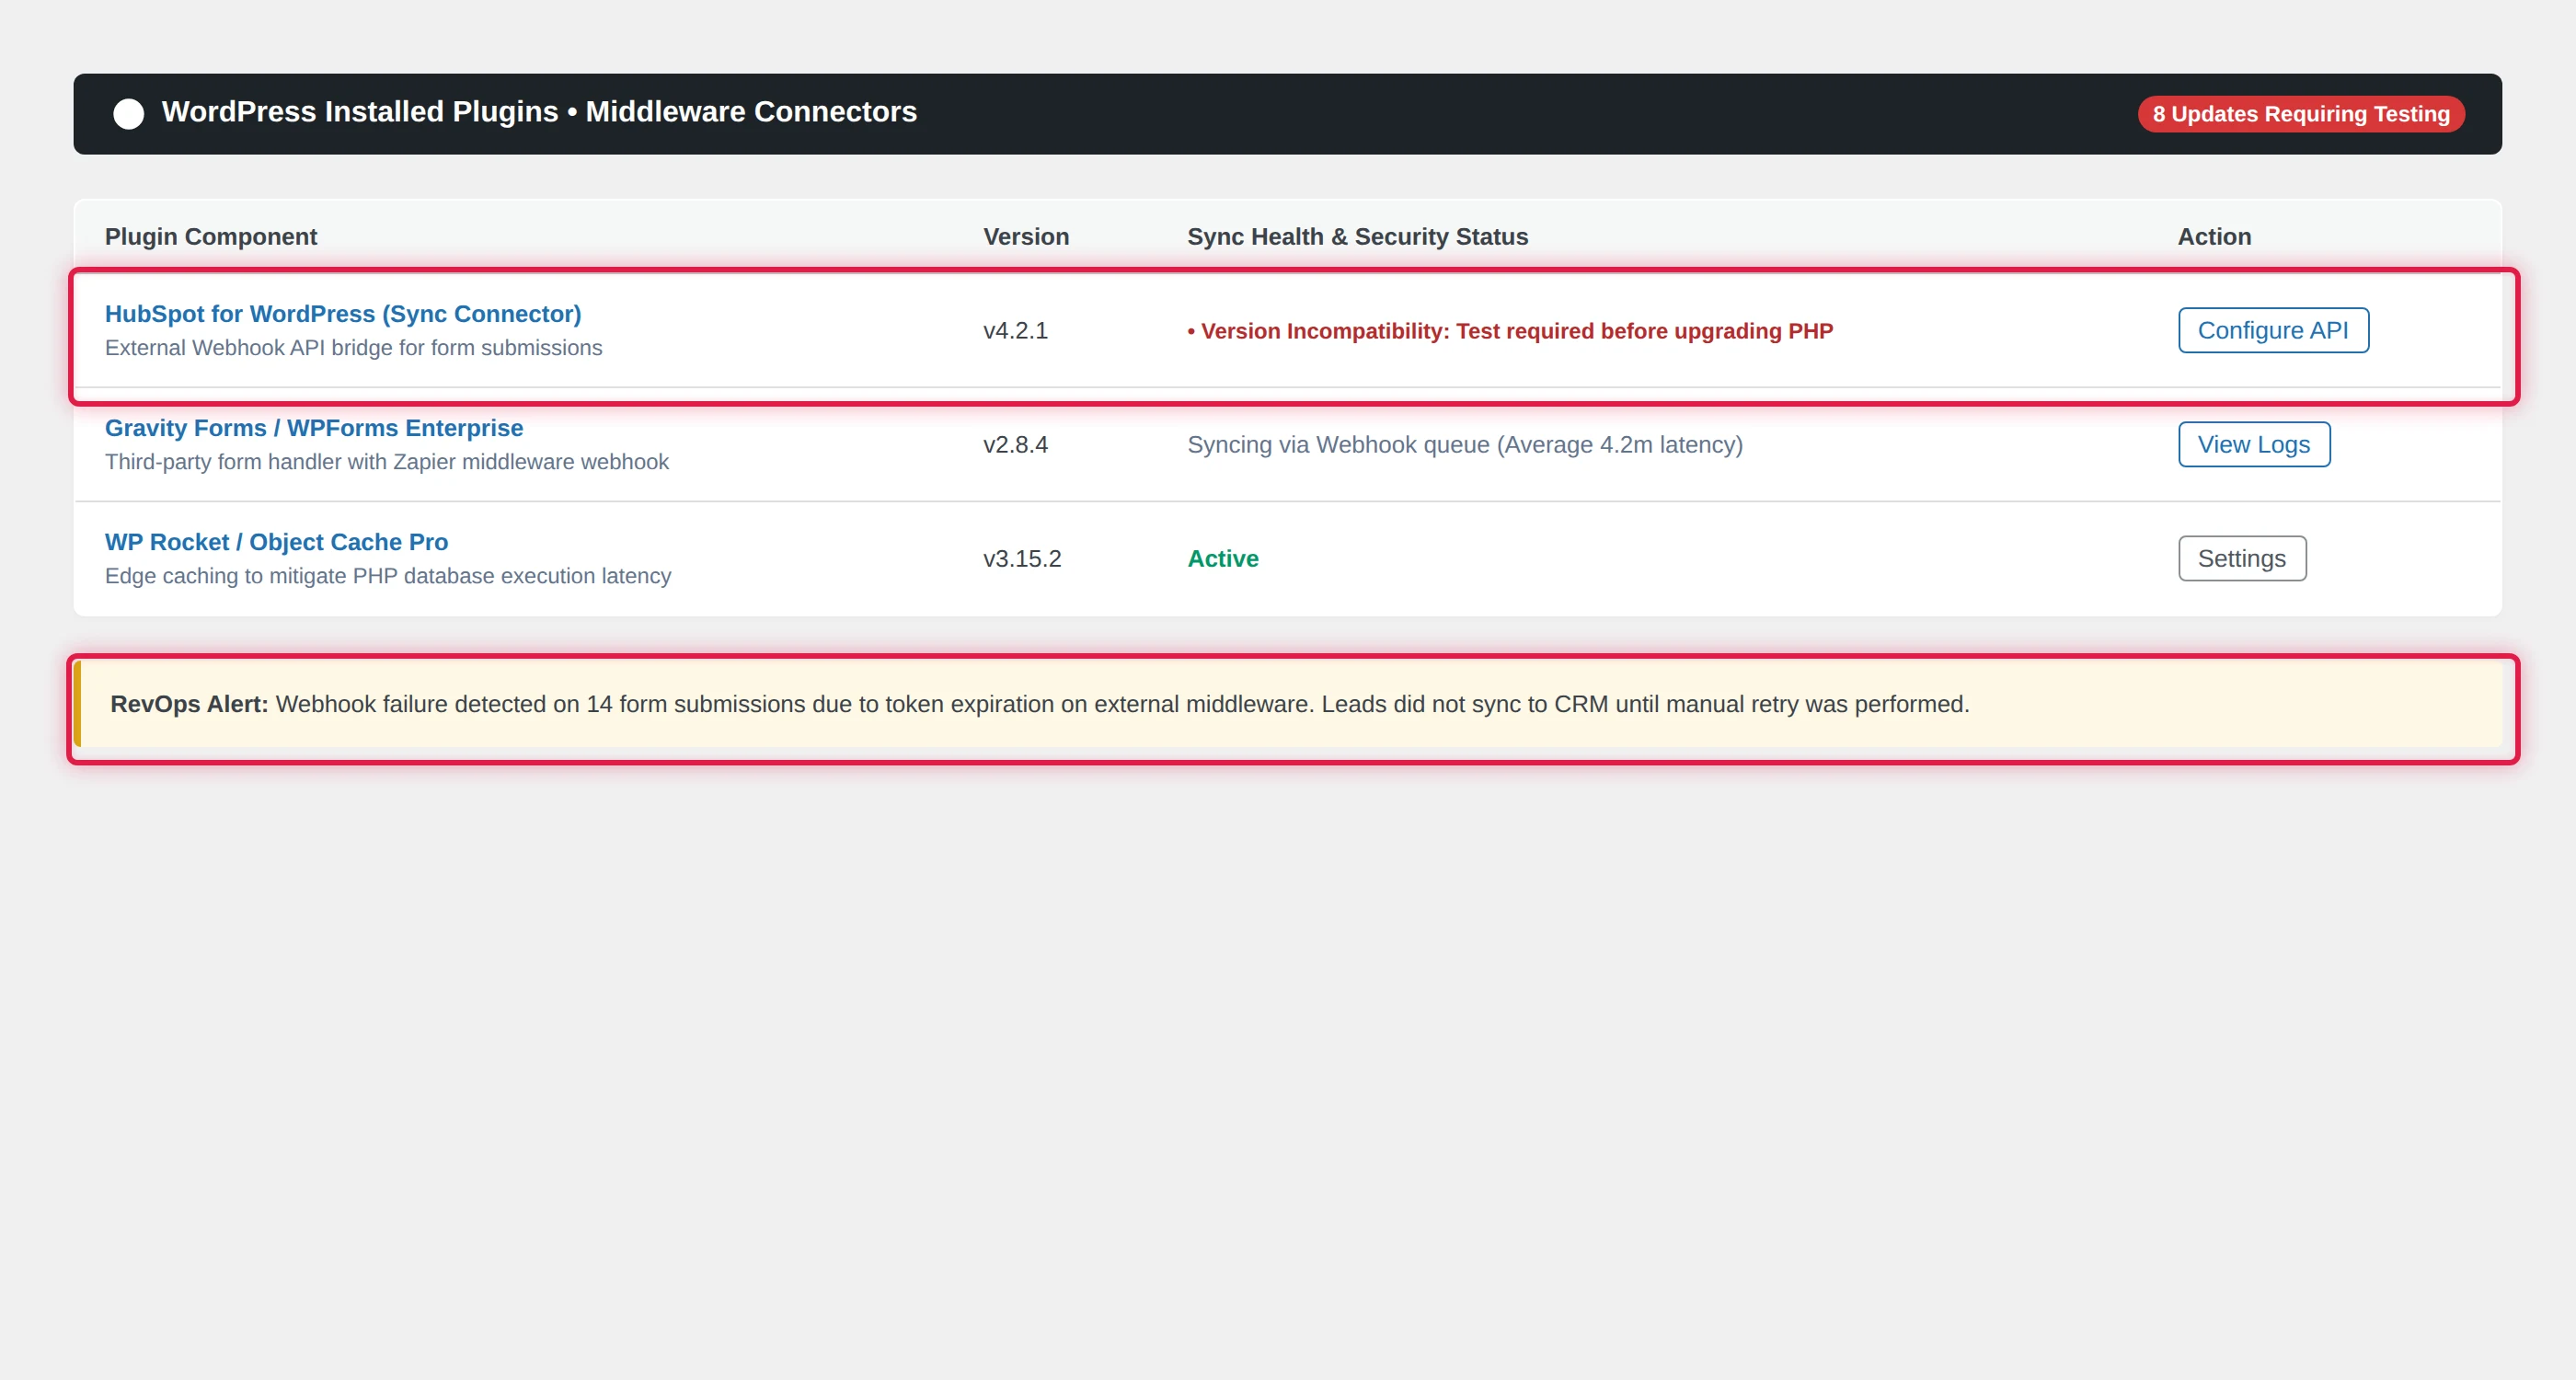Click External Webhook API bridge description
The image size is (2576, 1380).
354,348
